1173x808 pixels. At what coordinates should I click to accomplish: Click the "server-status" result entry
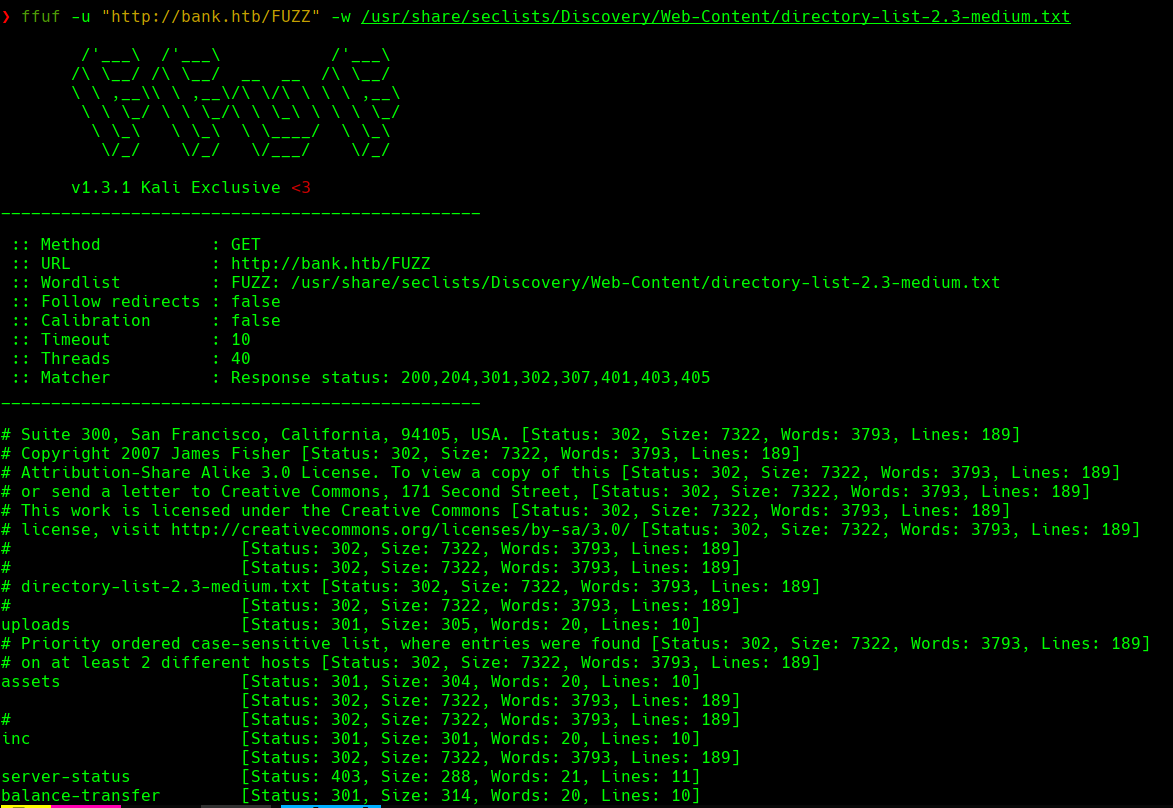click(66, 777)
